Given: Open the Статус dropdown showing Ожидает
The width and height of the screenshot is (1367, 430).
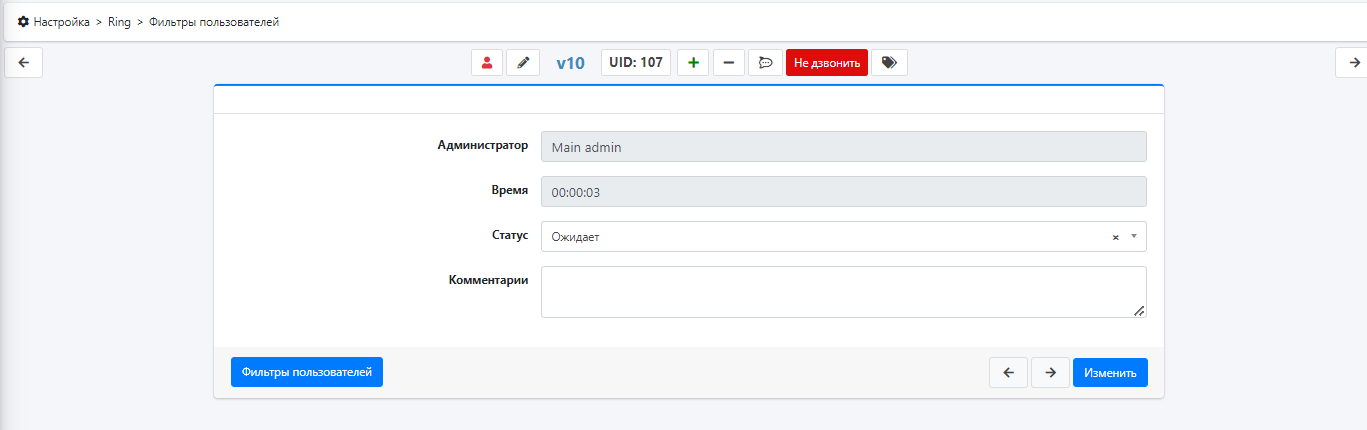Looking at the screenshot, I should coord(820,237).
